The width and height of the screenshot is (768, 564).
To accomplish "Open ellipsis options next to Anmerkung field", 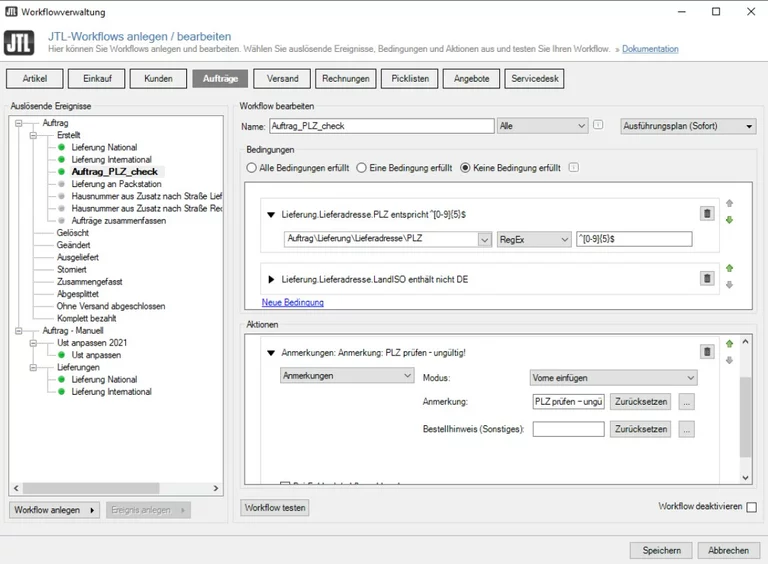I will click(686, 402).
